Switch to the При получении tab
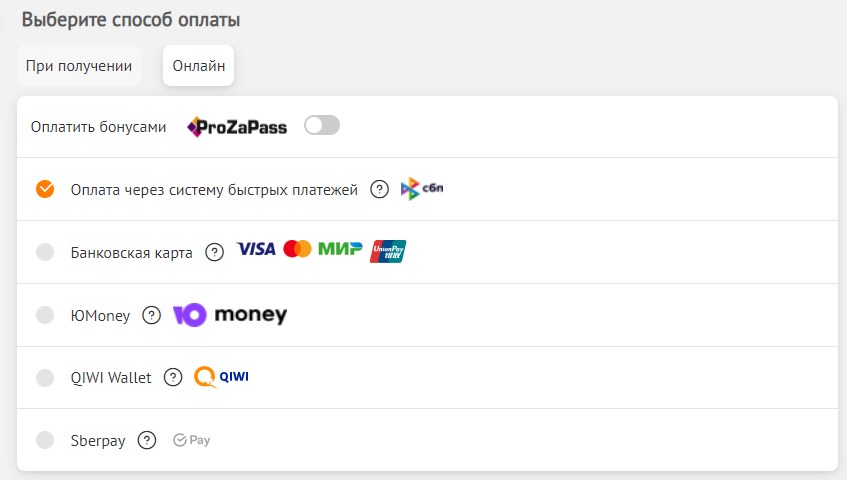The width and height of the screenshot is (847, 480). (x=79, y=66)
